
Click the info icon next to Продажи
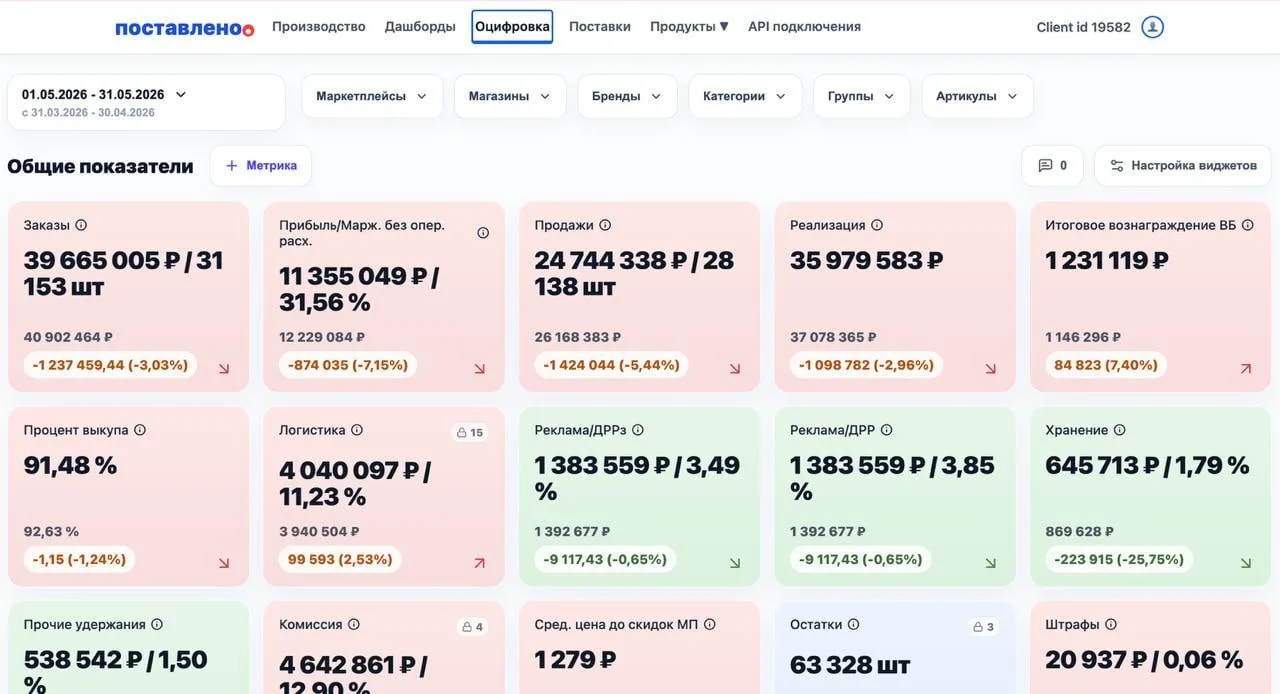pyautogui.click(x=605, y=225)
